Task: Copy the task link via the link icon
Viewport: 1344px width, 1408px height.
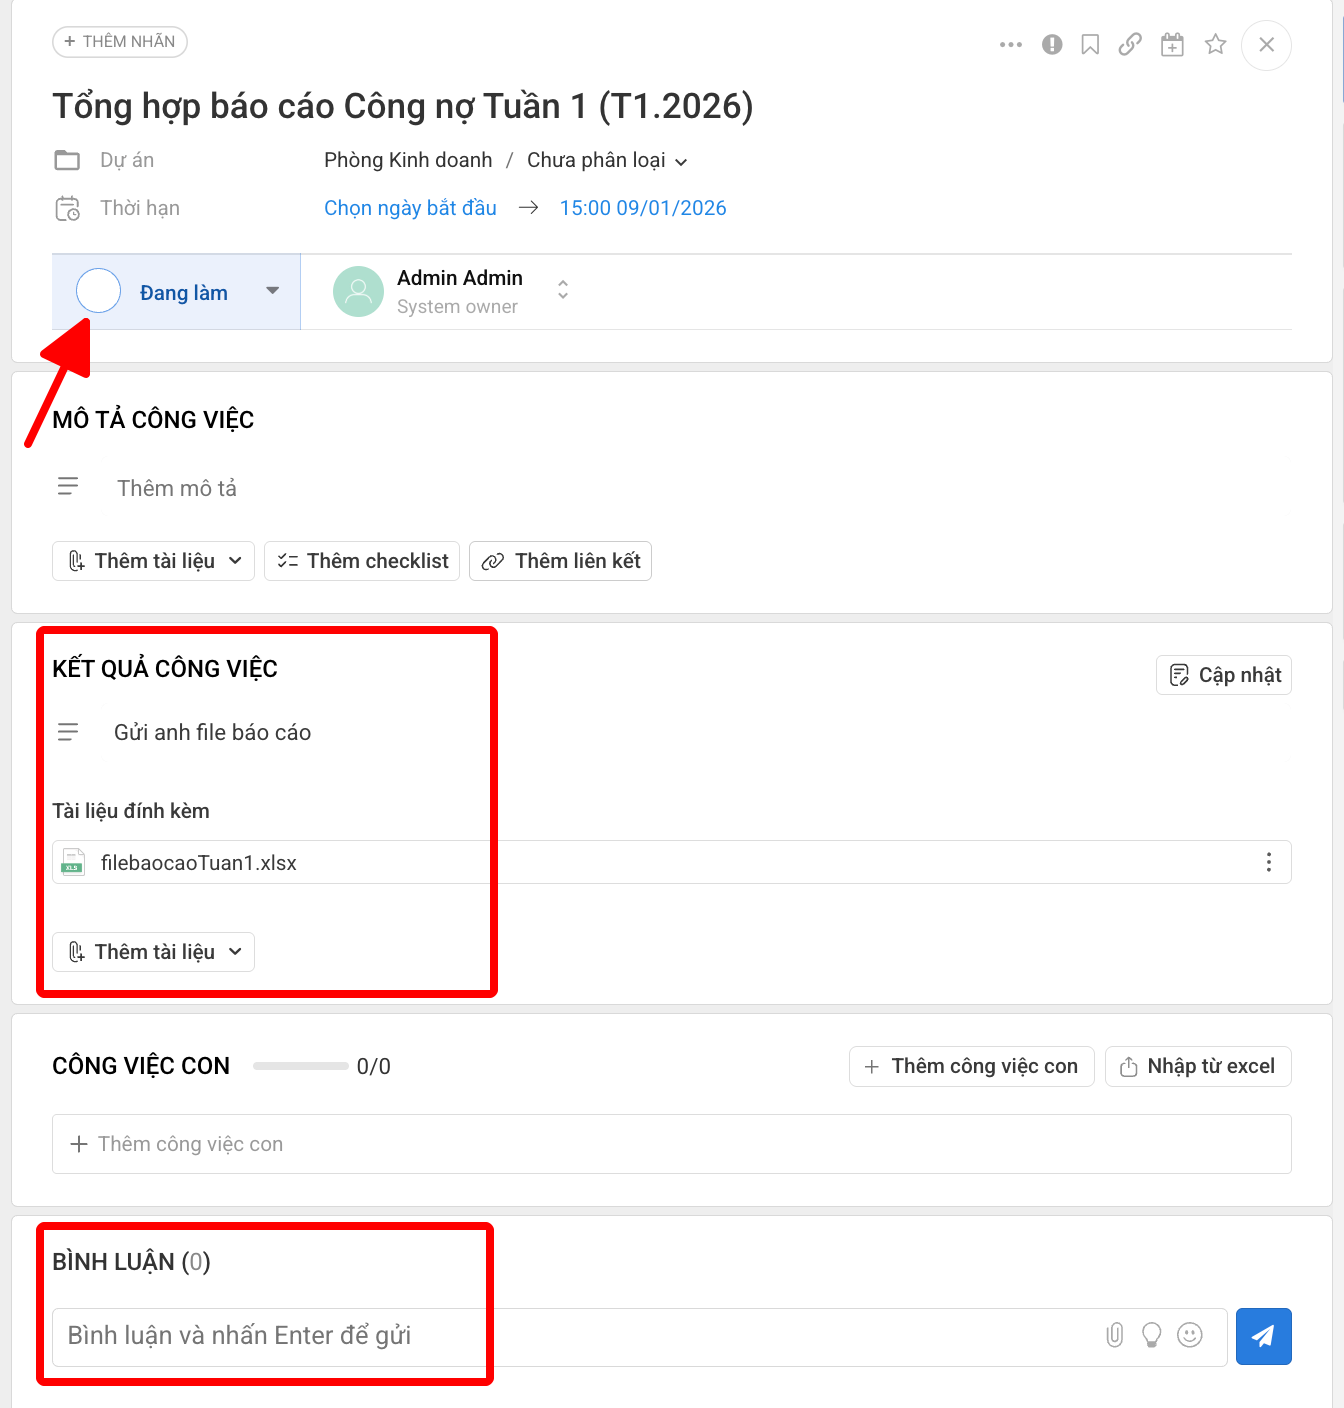Action: click(1129, 44)
